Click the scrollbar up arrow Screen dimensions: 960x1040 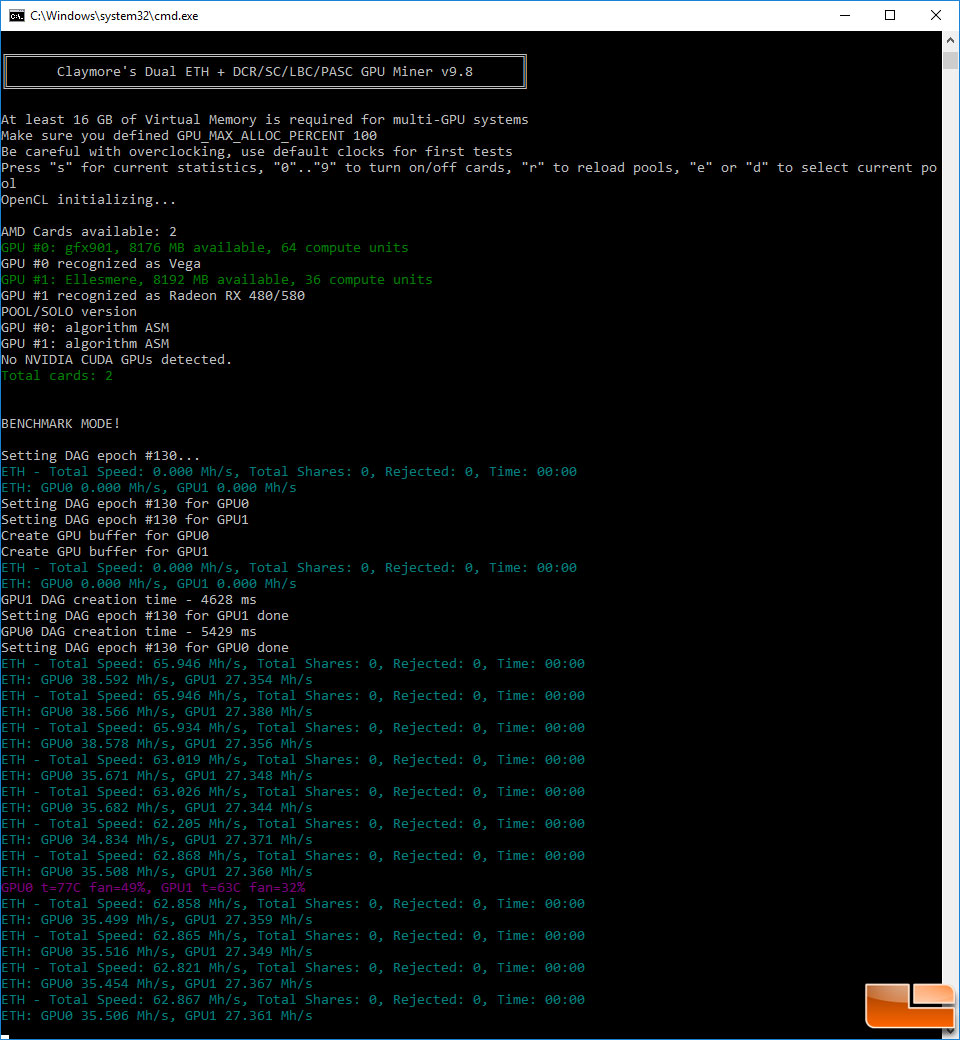(x=950, y=40)
